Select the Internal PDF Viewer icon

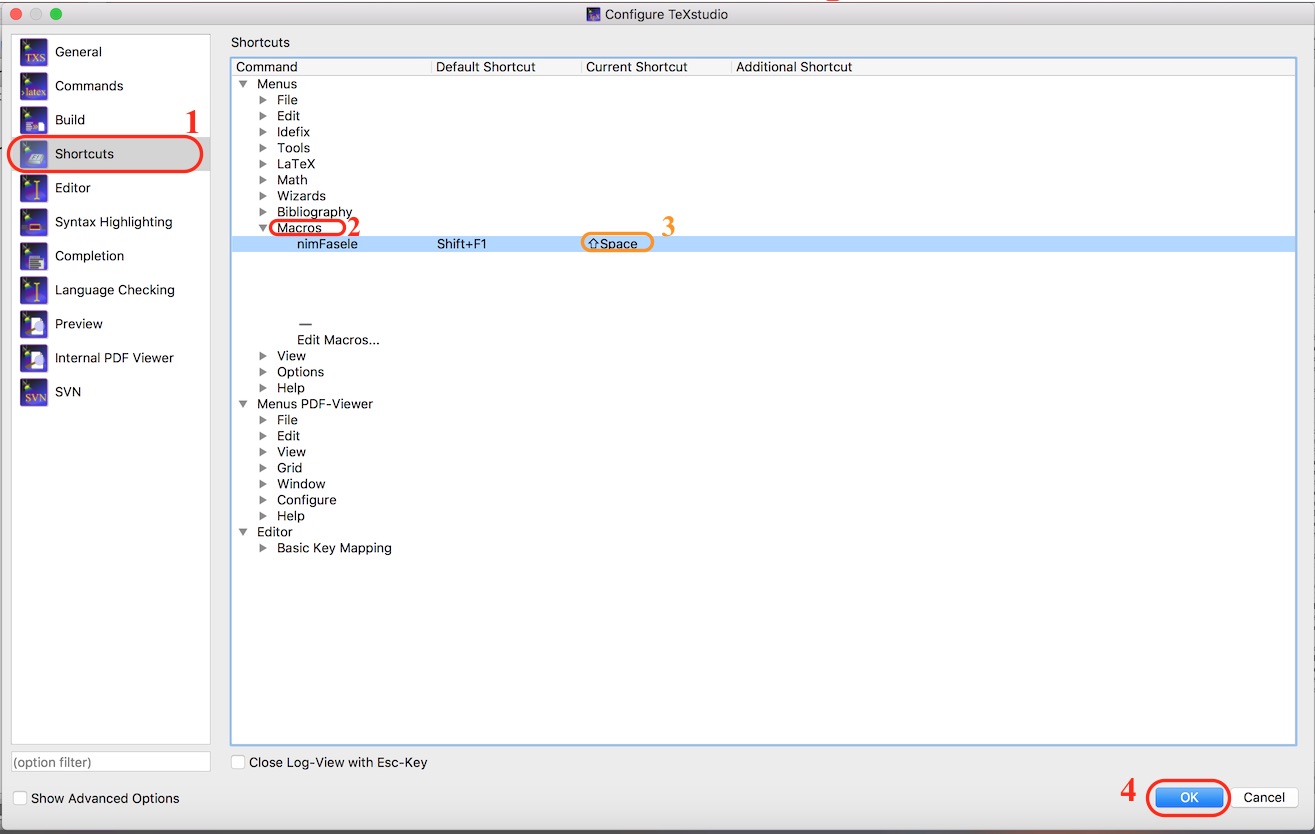(34, 358)
